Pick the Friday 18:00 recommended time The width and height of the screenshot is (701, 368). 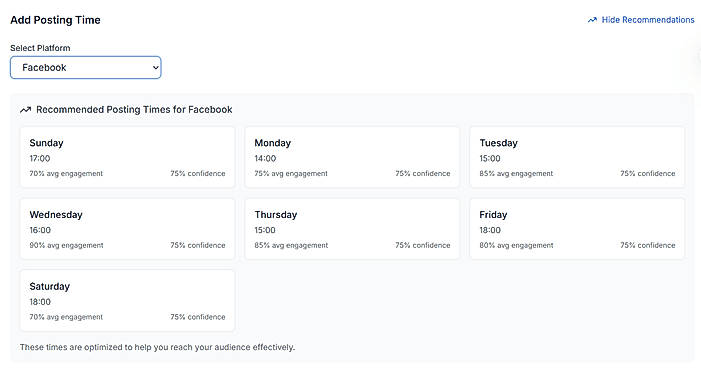(577, 229)
